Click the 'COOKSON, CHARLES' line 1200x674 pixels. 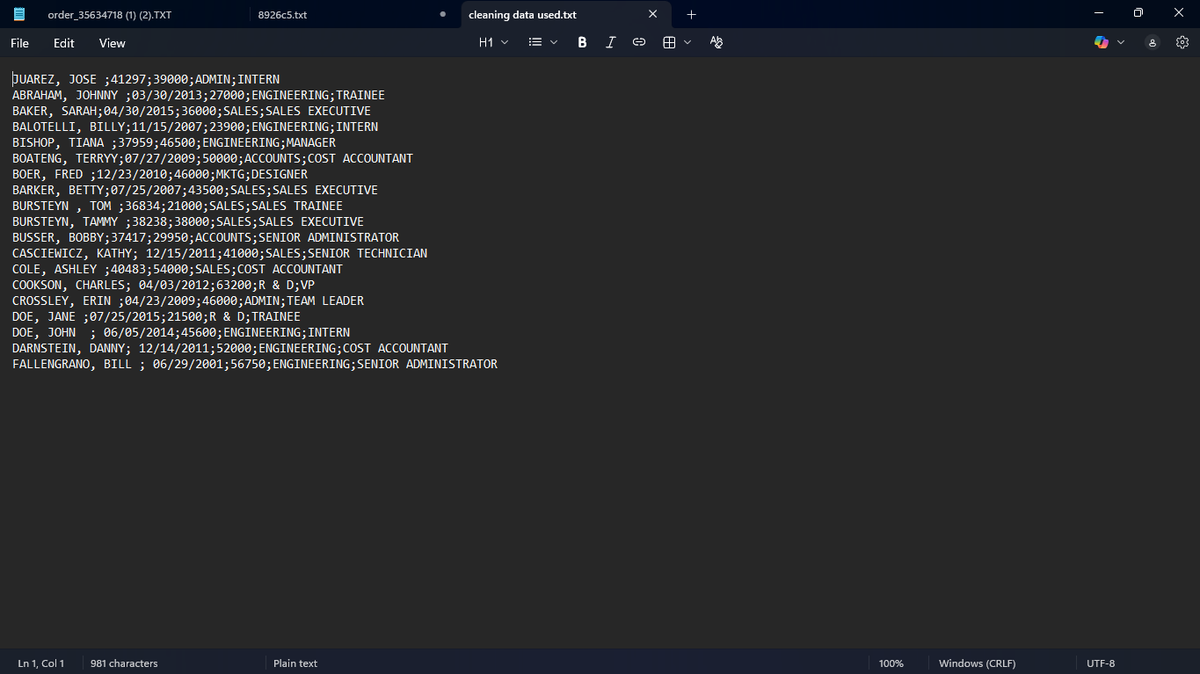163,285
